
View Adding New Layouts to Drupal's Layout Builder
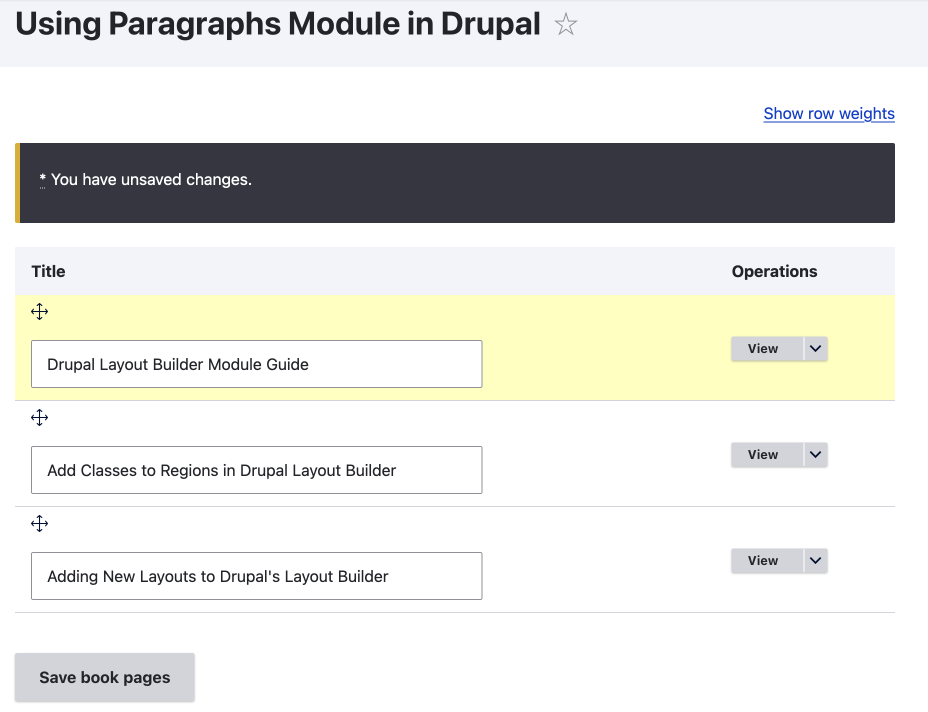click(x=767, y=560)
